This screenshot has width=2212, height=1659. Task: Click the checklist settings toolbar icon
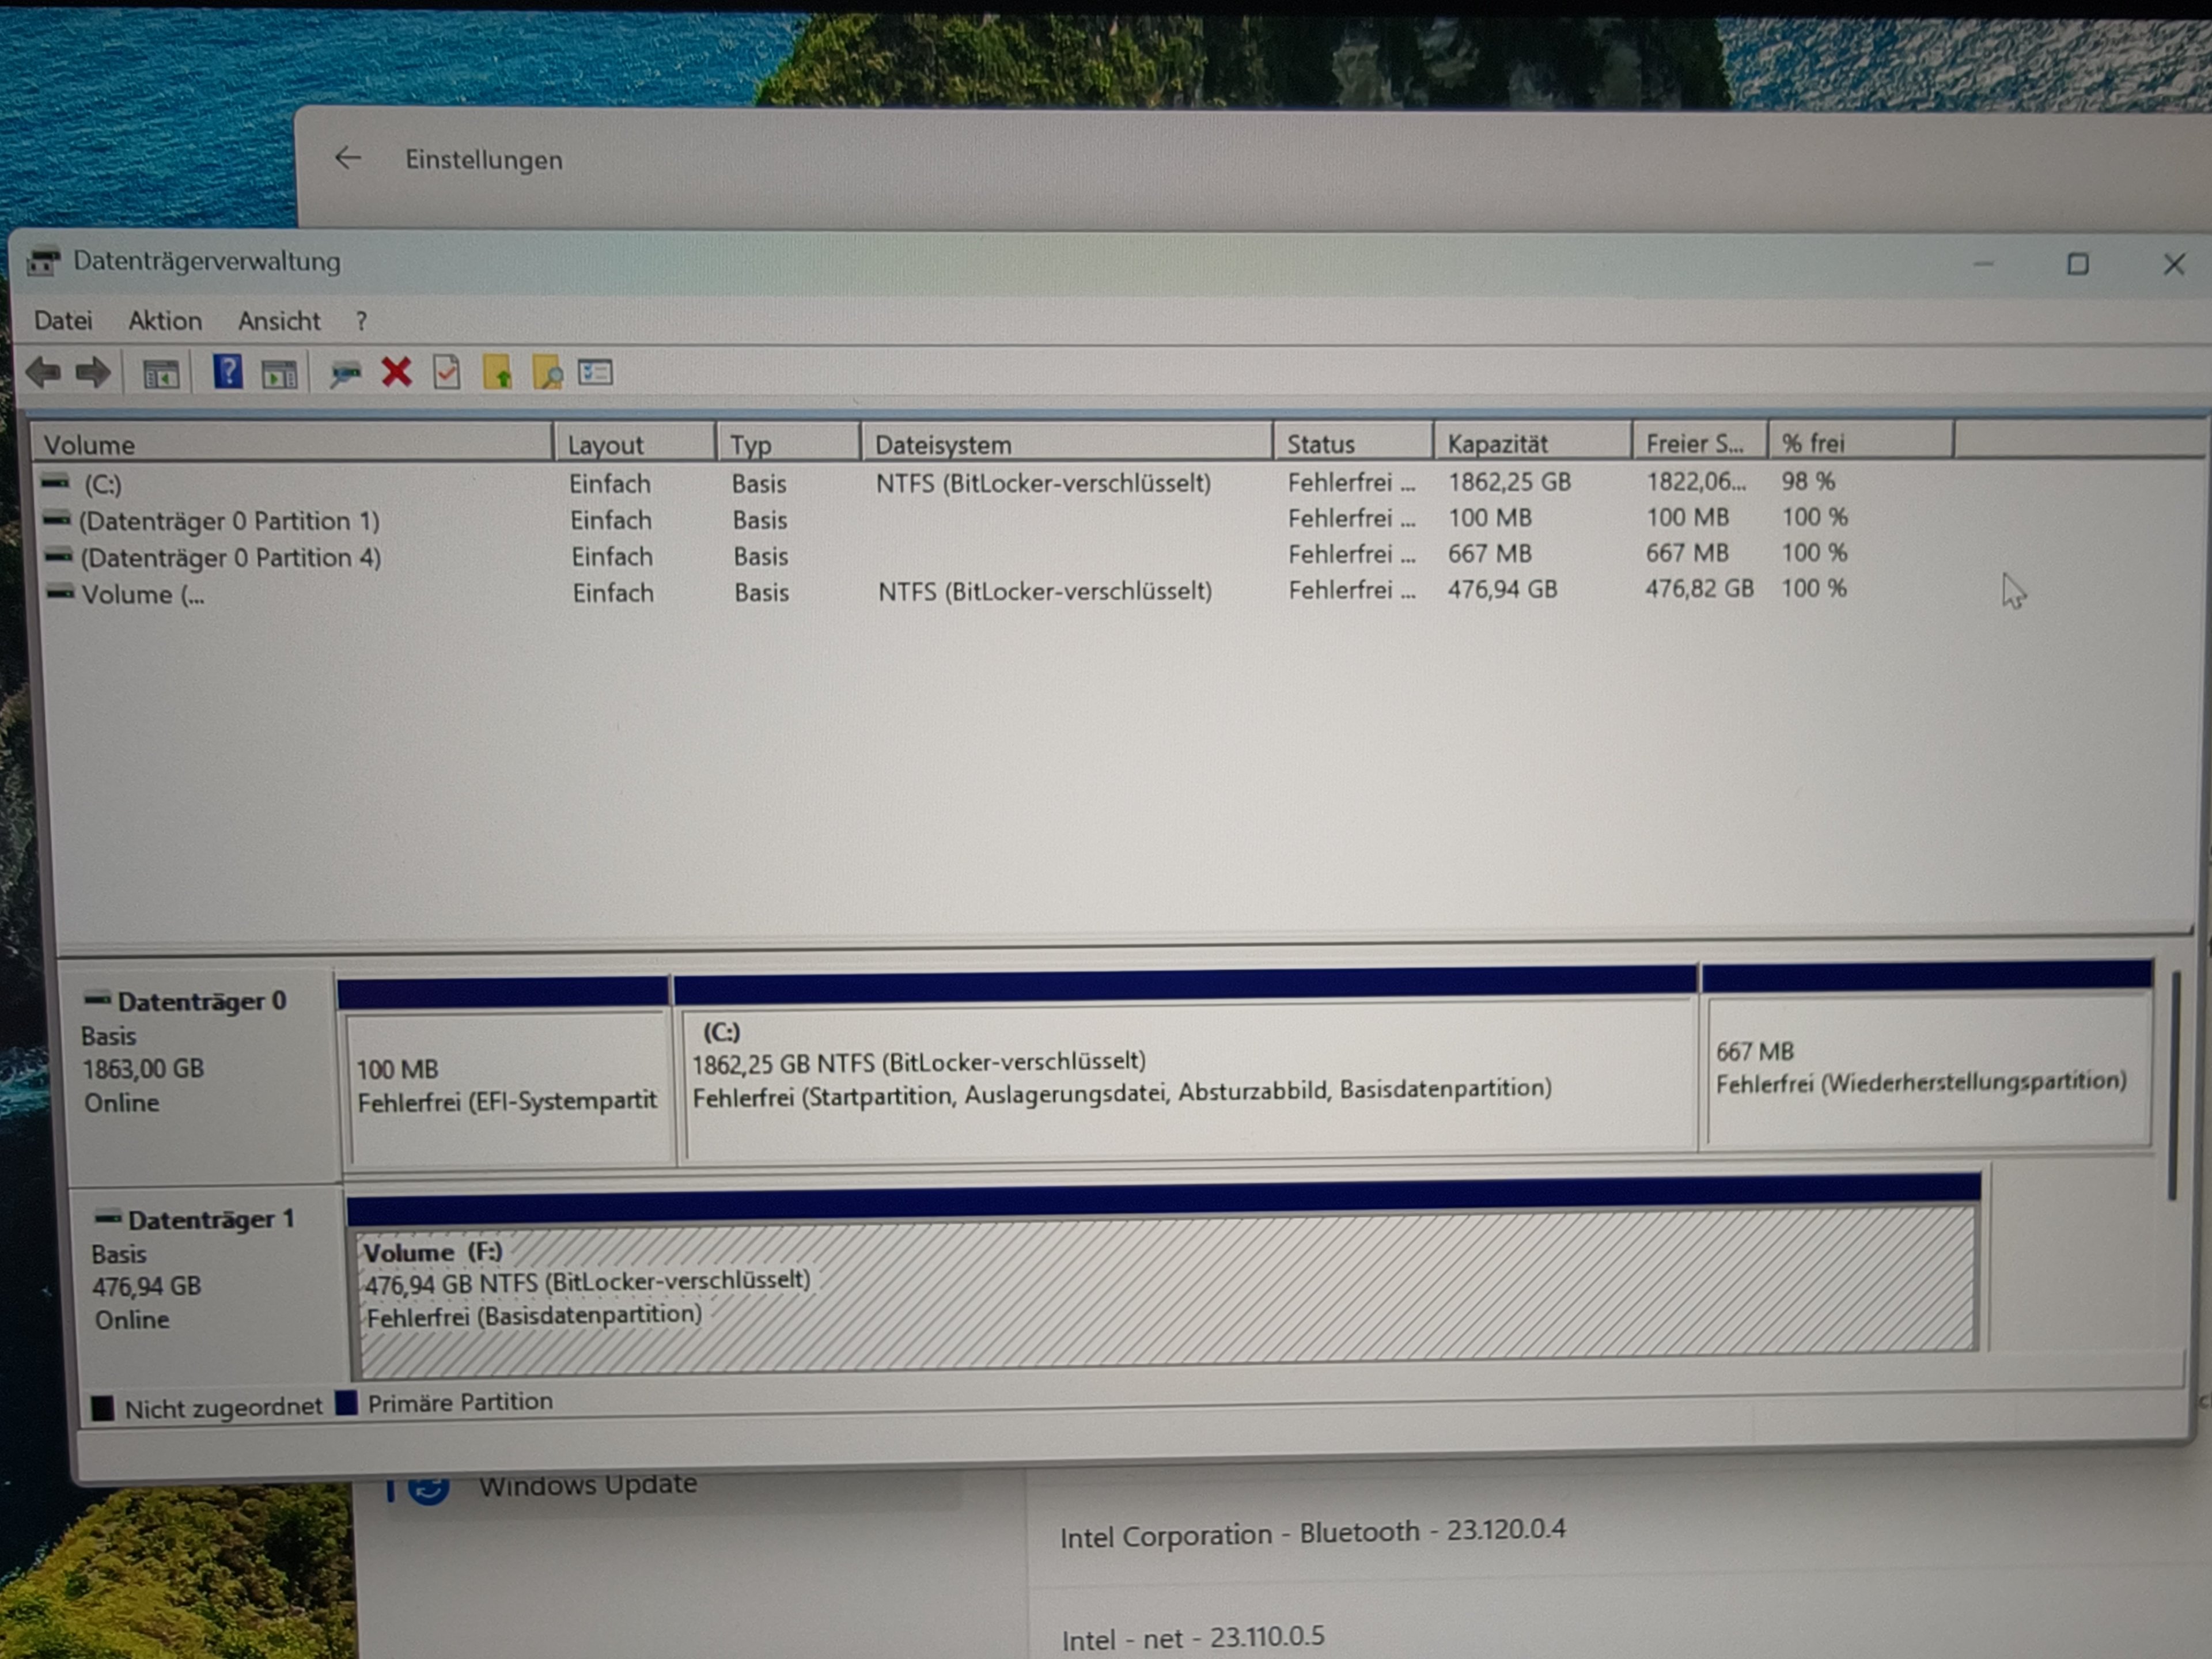pyautogui.click(x=596, y=372)
